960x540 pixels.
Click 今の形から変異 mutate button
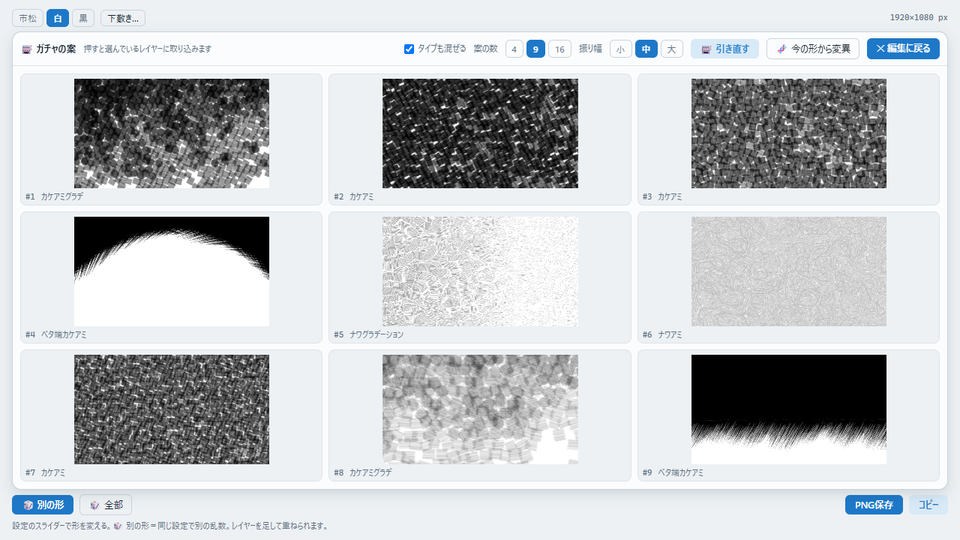click(x=813, y=49)
